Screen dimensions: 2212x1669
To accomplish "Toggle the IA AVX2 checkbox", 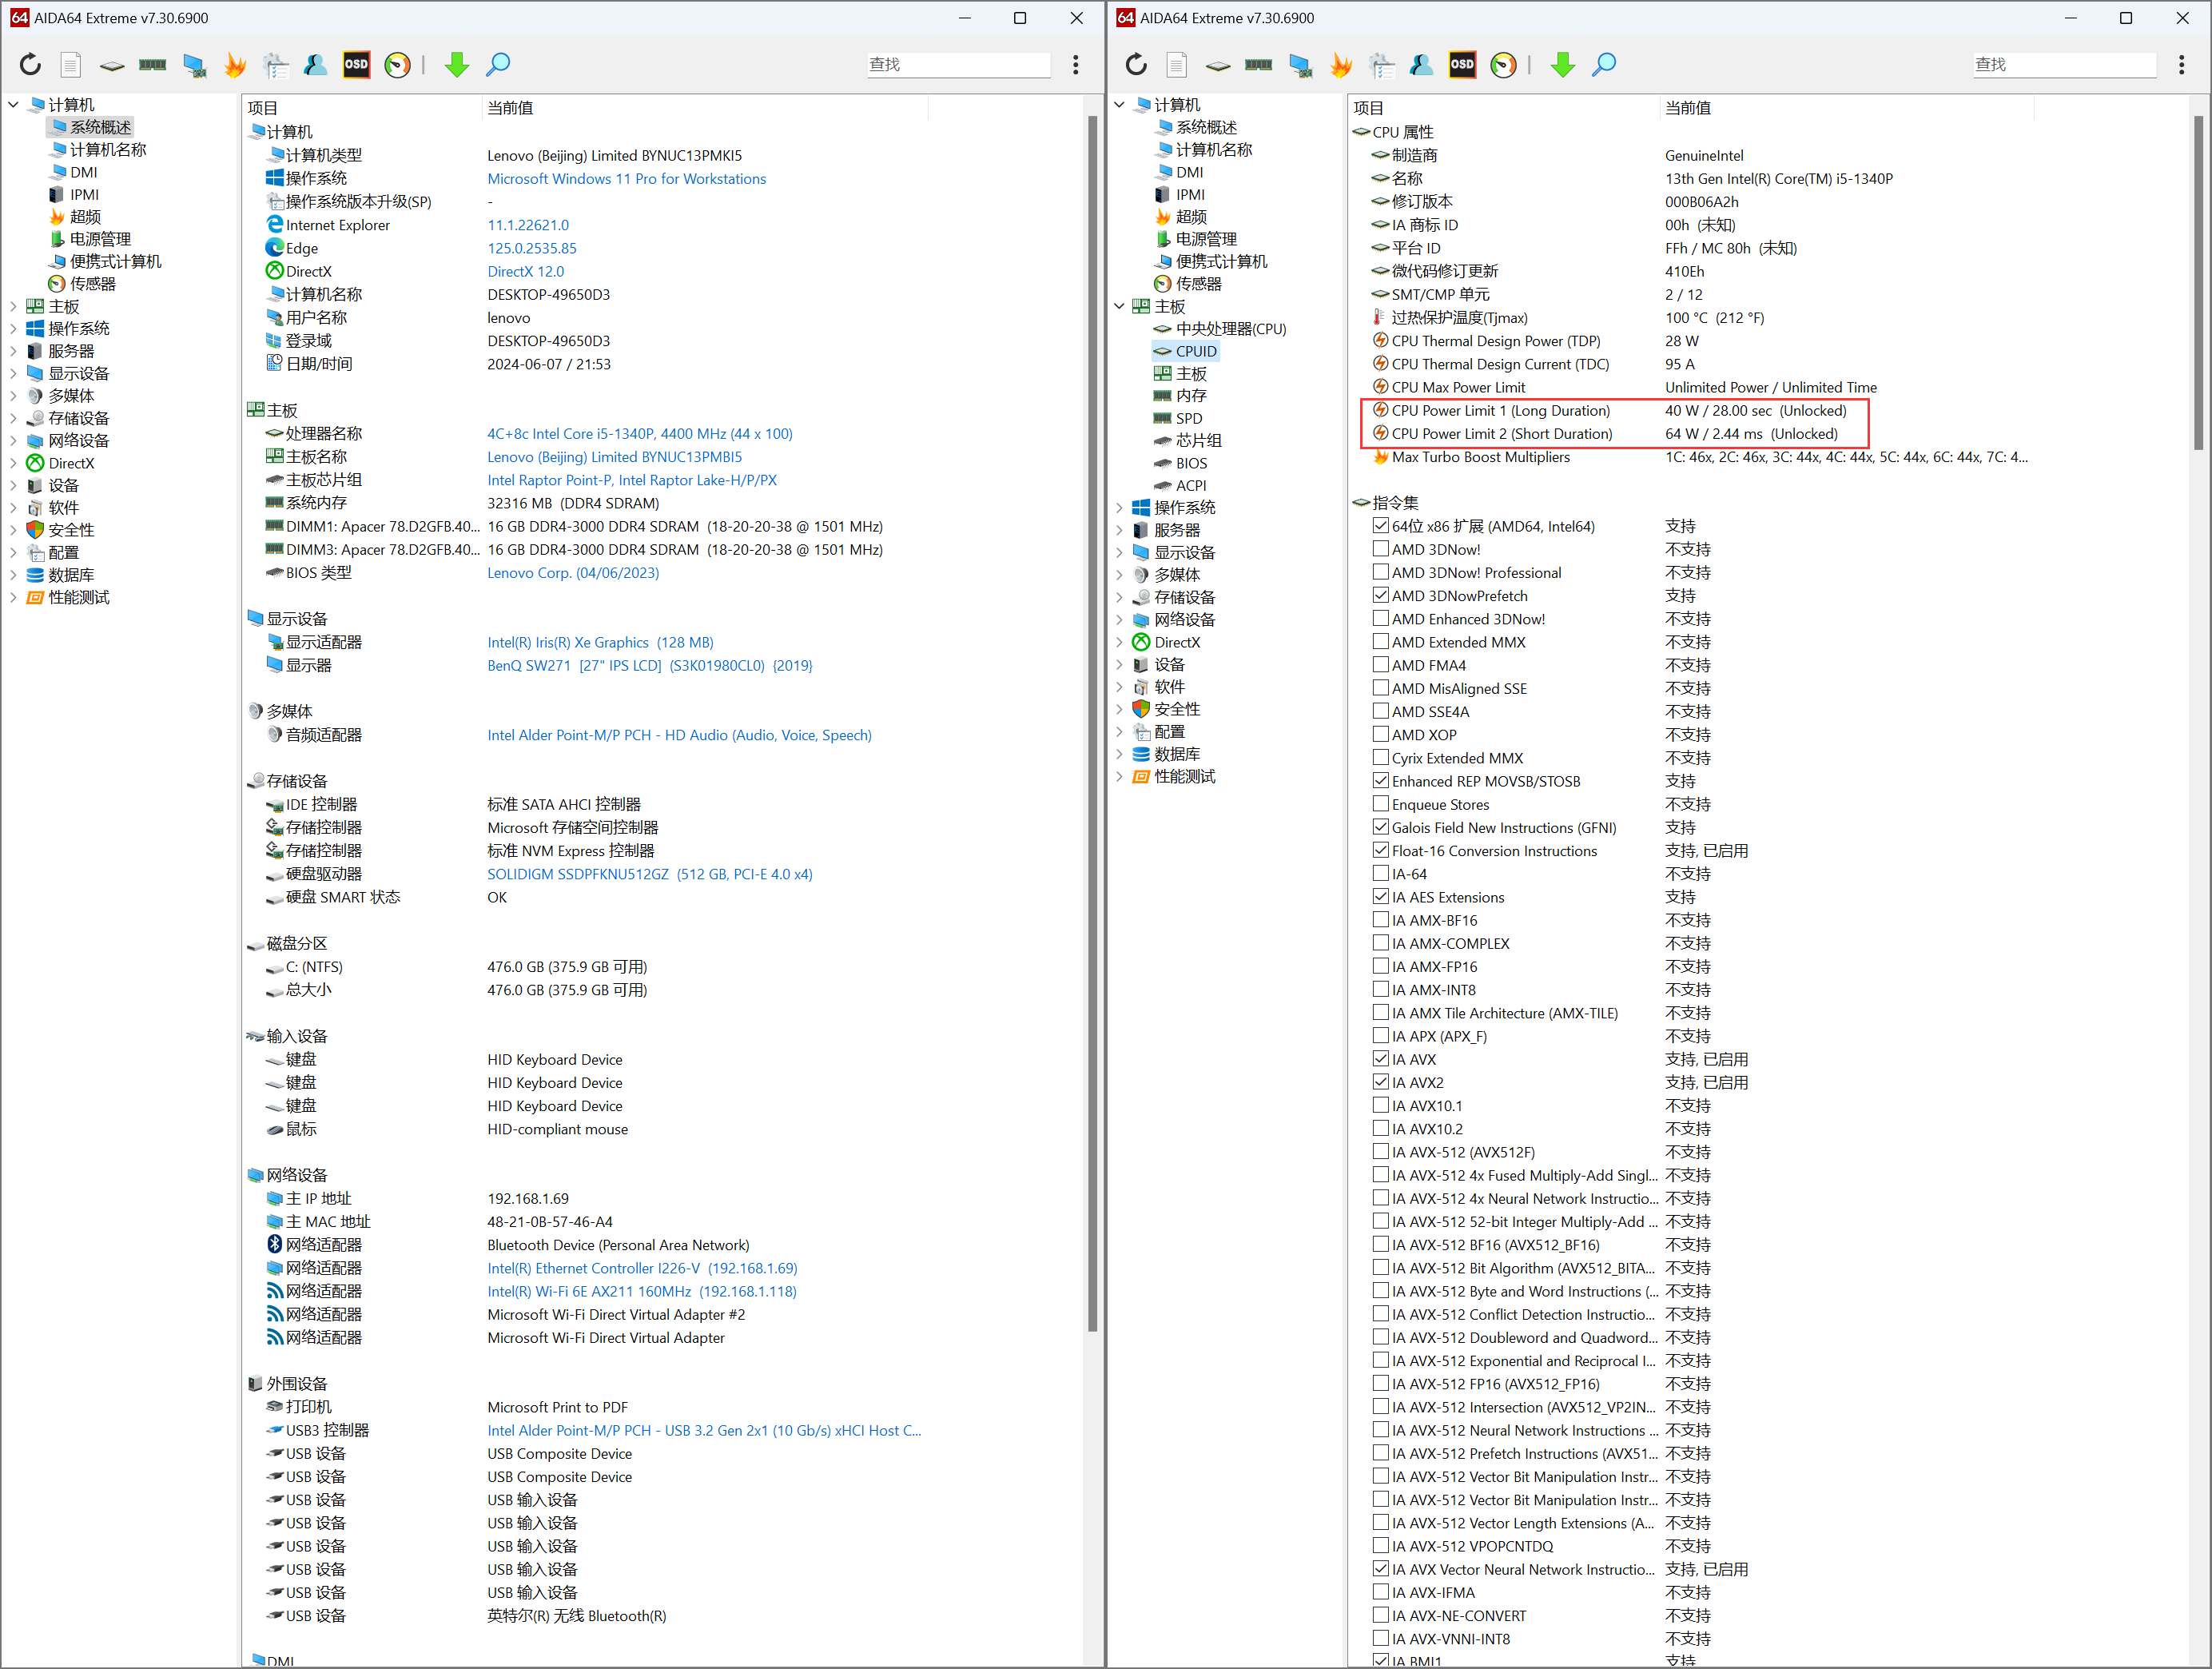I will (1380, 1082).
